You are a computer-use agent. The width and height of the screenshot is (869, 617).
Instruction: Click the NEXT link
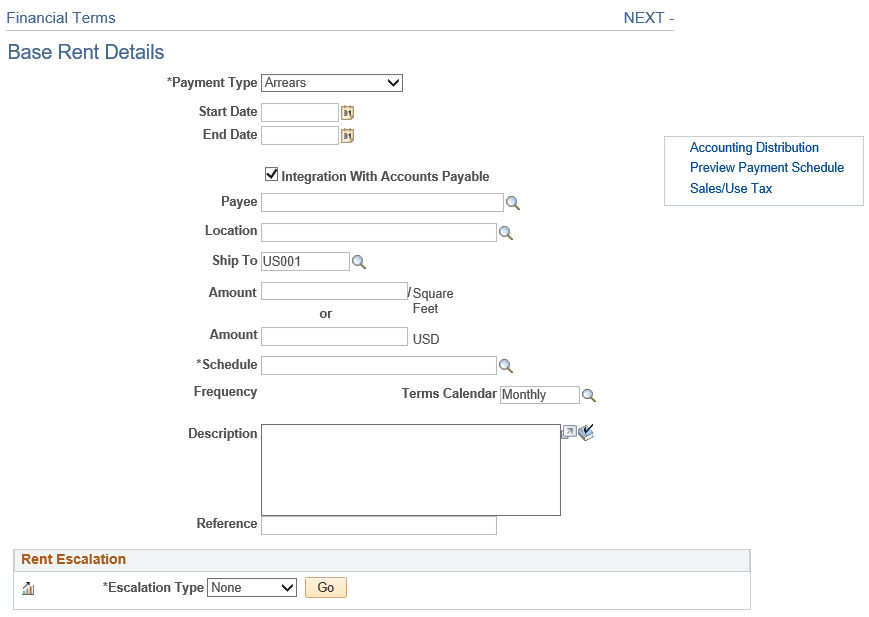point(643,17)
